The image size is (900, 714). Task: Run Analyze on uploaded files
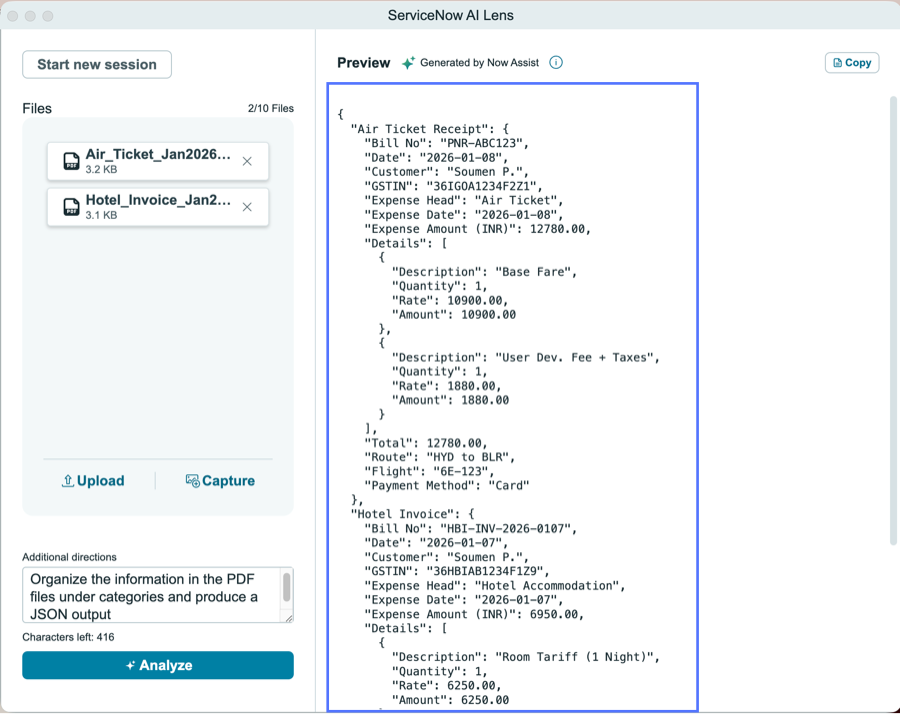(x=158, y=665)
